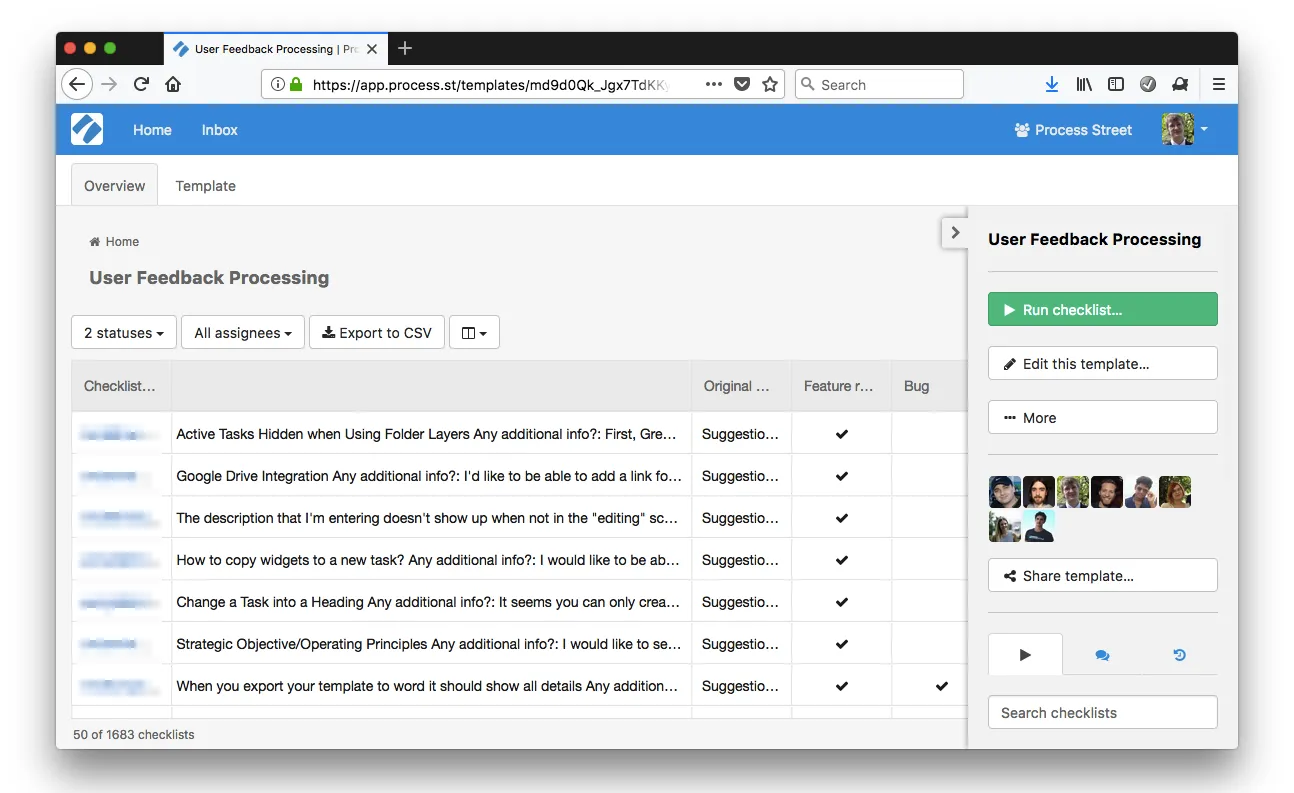
Task: Click the Bug checkmark in export template row
Action: [941, 686]
